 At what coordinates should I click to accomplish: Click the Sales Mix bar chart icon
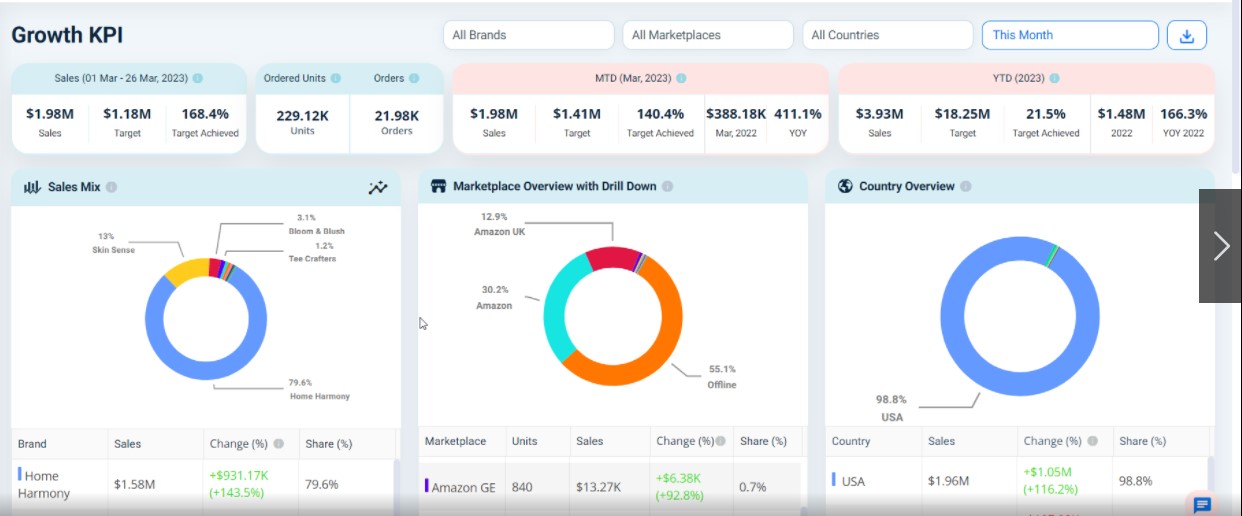coord(32,187)
